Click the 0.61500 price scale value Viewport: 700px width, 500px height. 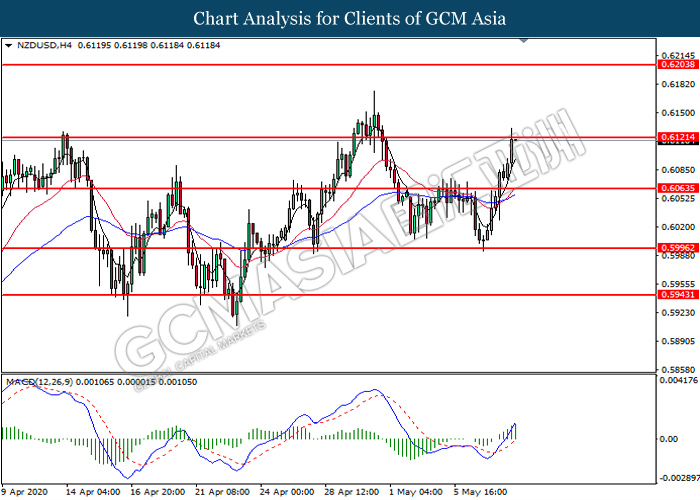tap(678, 113)
